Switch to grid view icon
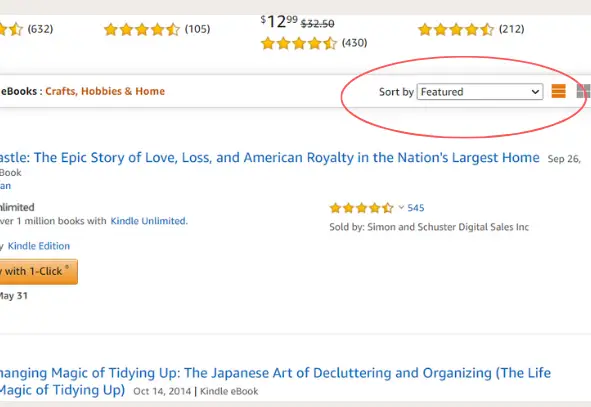 pos(584,91)
